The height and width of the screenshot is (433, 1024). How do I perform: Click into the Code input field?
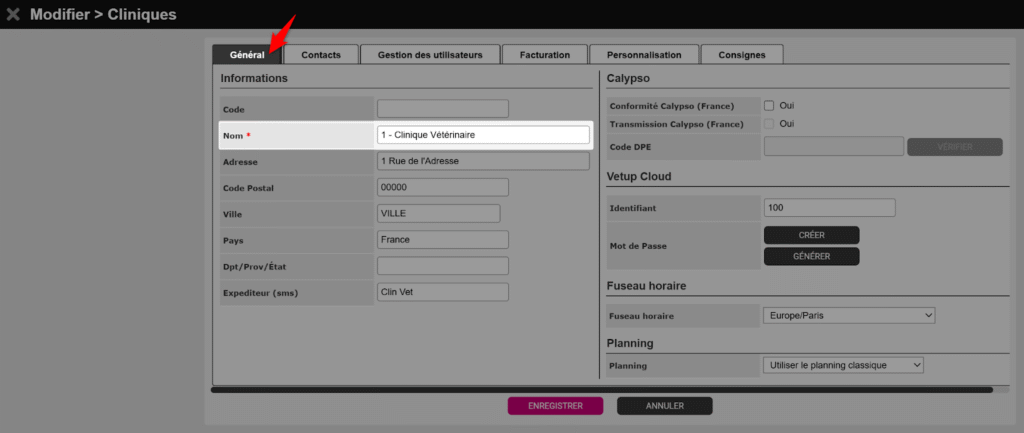442,109
